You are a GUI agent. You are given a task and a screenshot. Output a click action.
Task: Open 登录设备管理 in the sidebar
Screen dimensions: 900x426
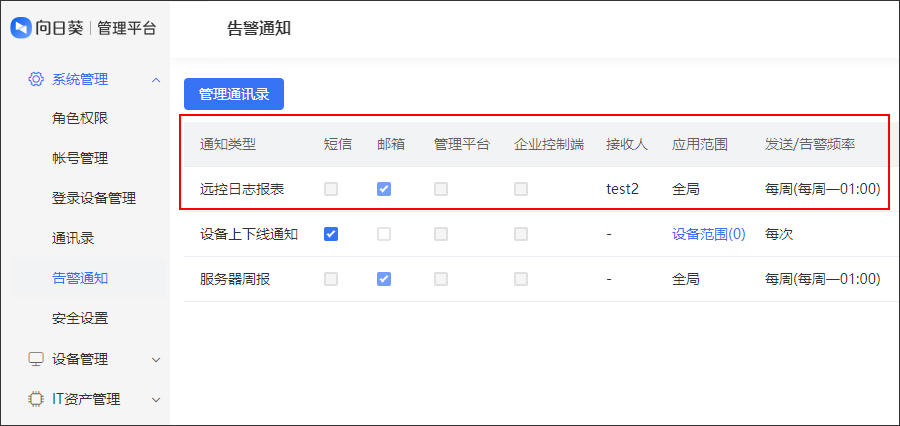click(x=94, y=199)
